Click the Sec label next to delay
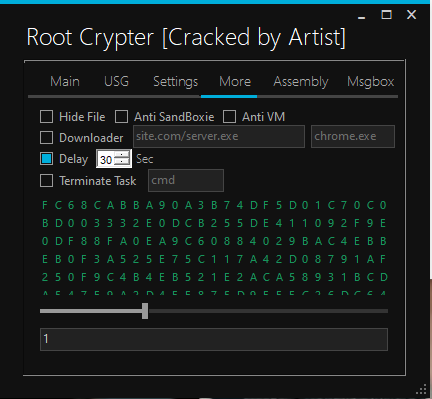432x399 pixels. (x=145, y=159)
